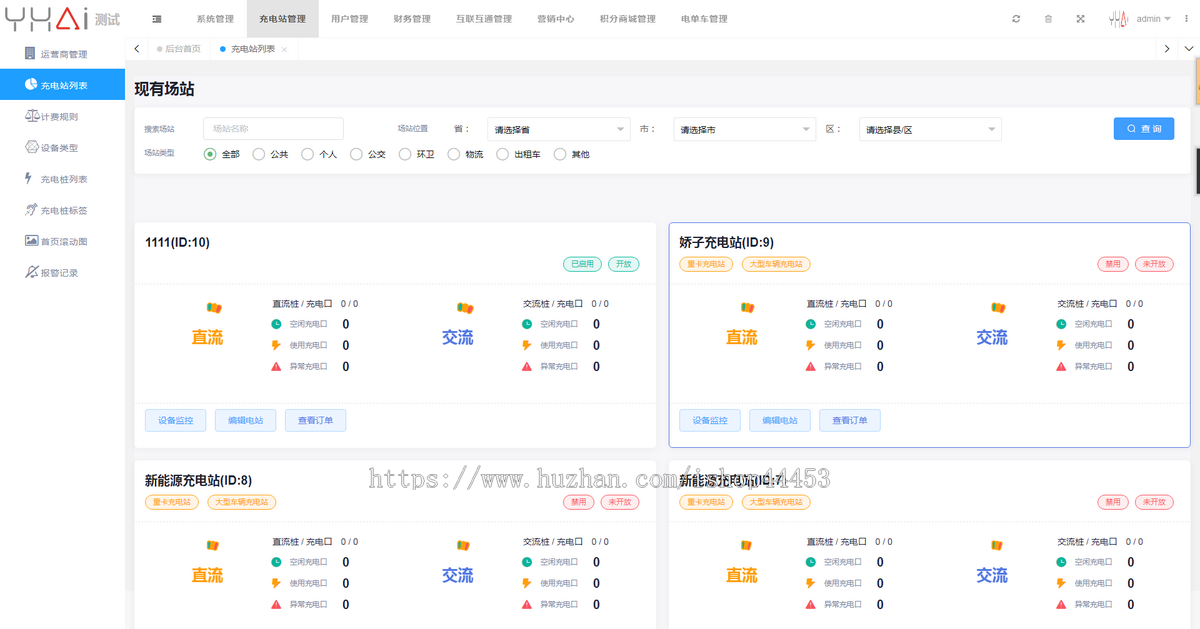
Task: Click the 禁用 badge on 娇子充电站
Action: (x=1113, y=264)
